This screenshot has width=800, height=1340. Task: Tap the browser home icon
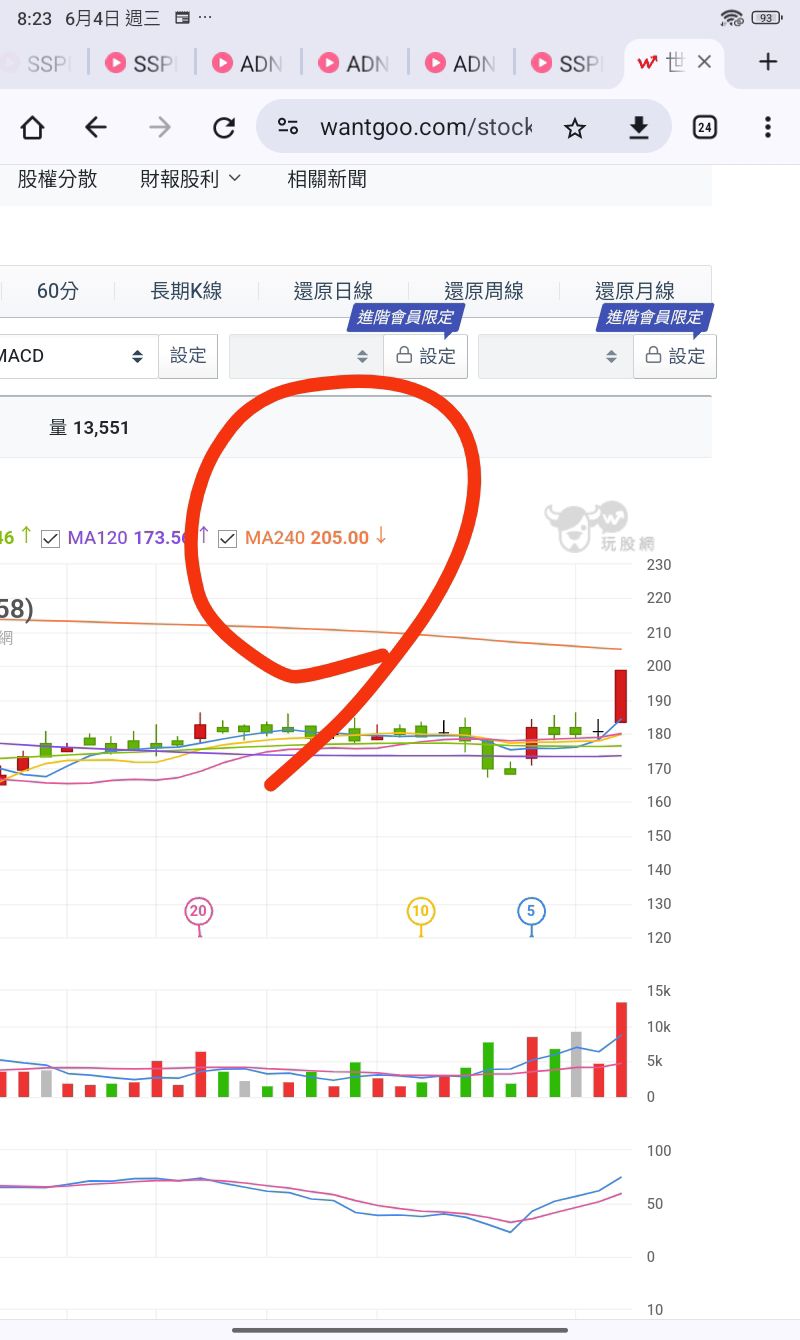(32, 127)
